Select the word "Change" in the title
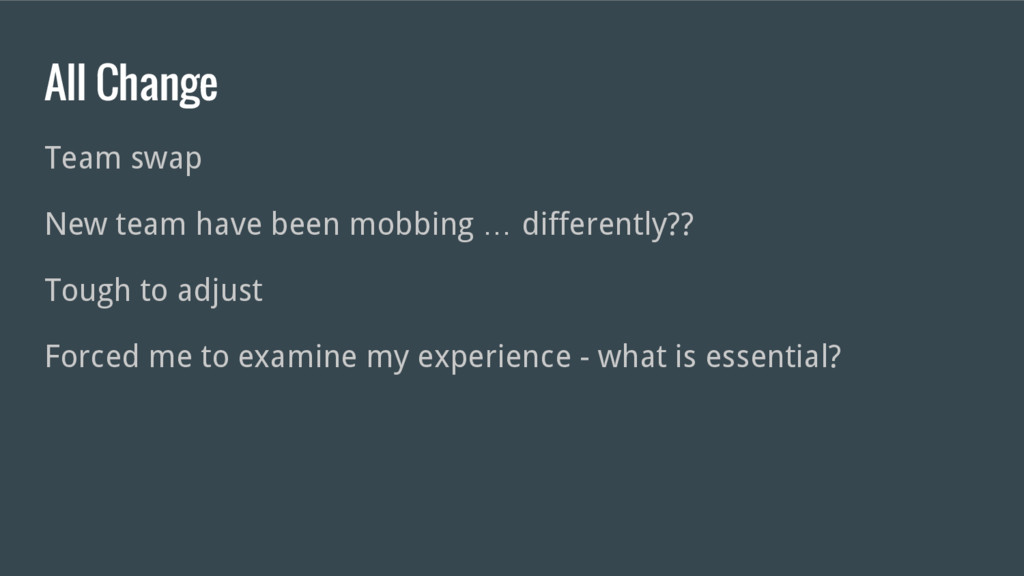 (157, 84)
